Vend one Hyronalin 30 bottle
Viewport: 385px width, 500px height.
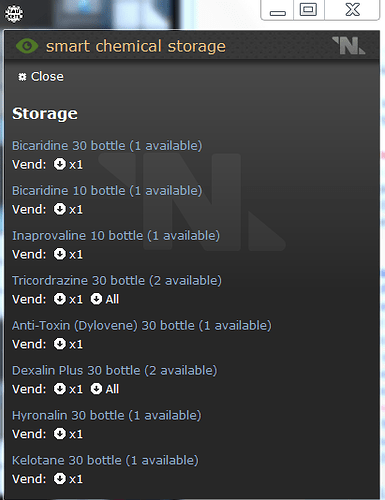point(68,434)
